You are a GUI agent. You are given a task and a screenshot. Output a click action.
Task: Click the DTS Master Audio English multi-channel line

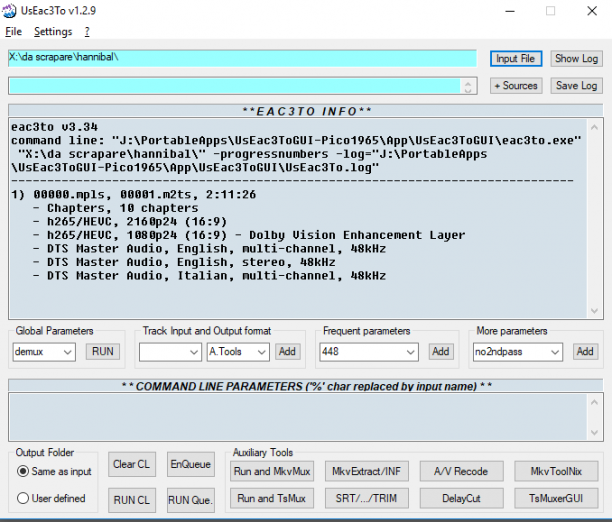210,249
